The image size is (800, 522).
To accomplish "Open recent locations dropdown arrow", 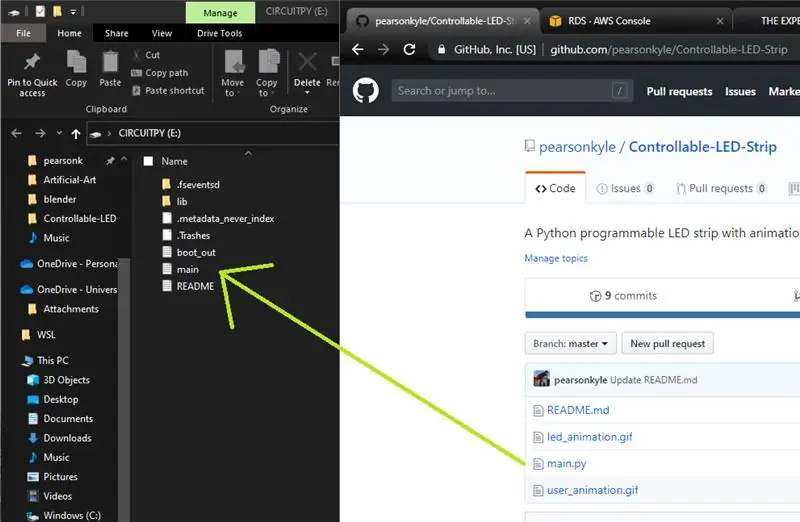I will (59, 133).
